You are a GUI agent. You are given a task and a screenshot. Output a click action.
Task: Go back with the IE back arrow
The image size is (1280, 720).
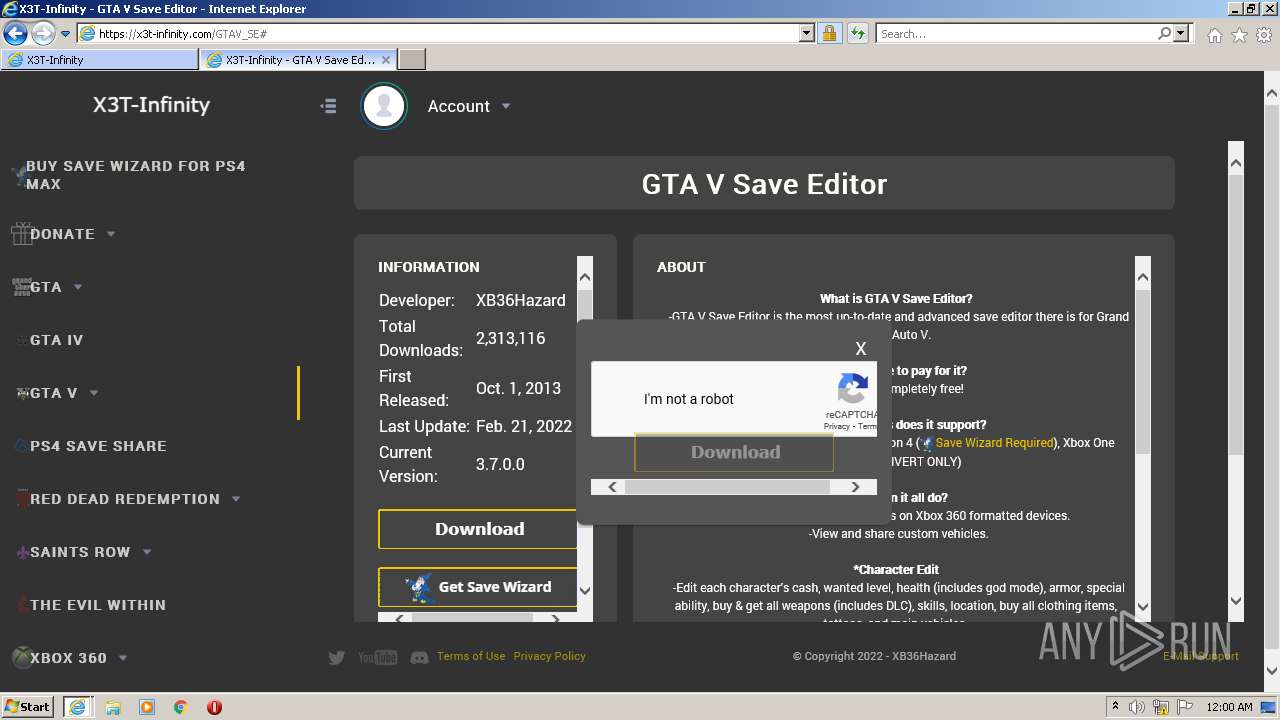(15, 33)
